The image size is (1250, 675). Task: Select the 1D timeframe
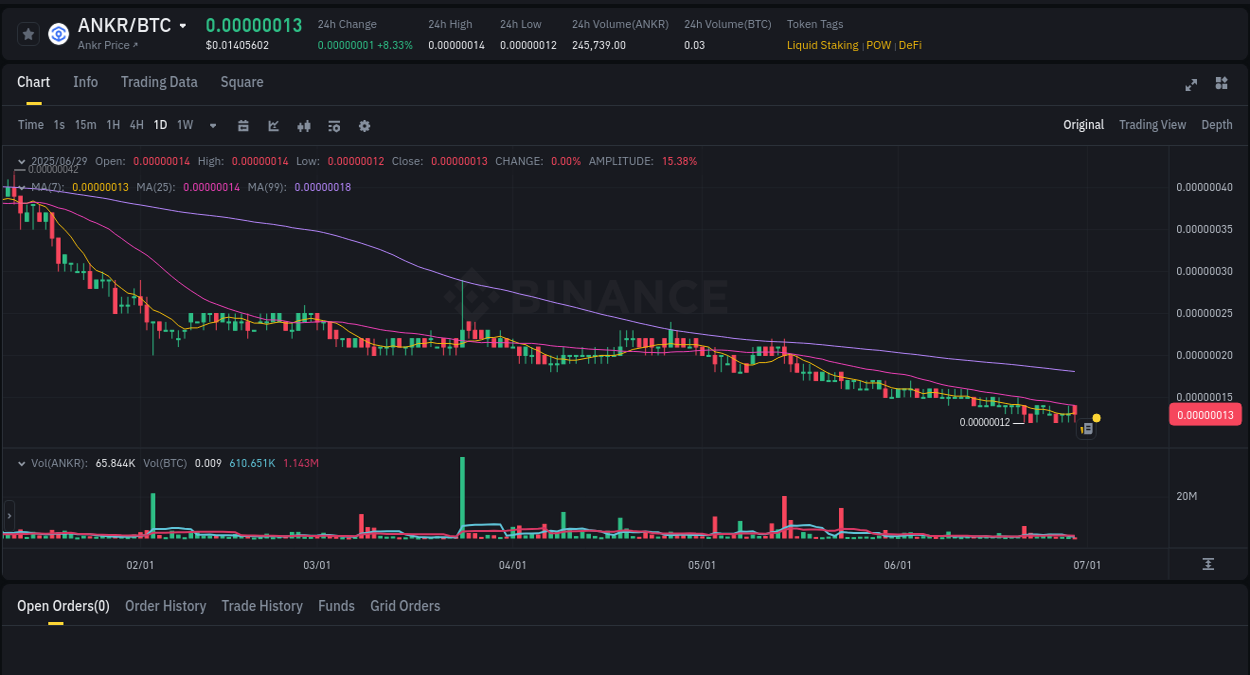pos(160,125)
